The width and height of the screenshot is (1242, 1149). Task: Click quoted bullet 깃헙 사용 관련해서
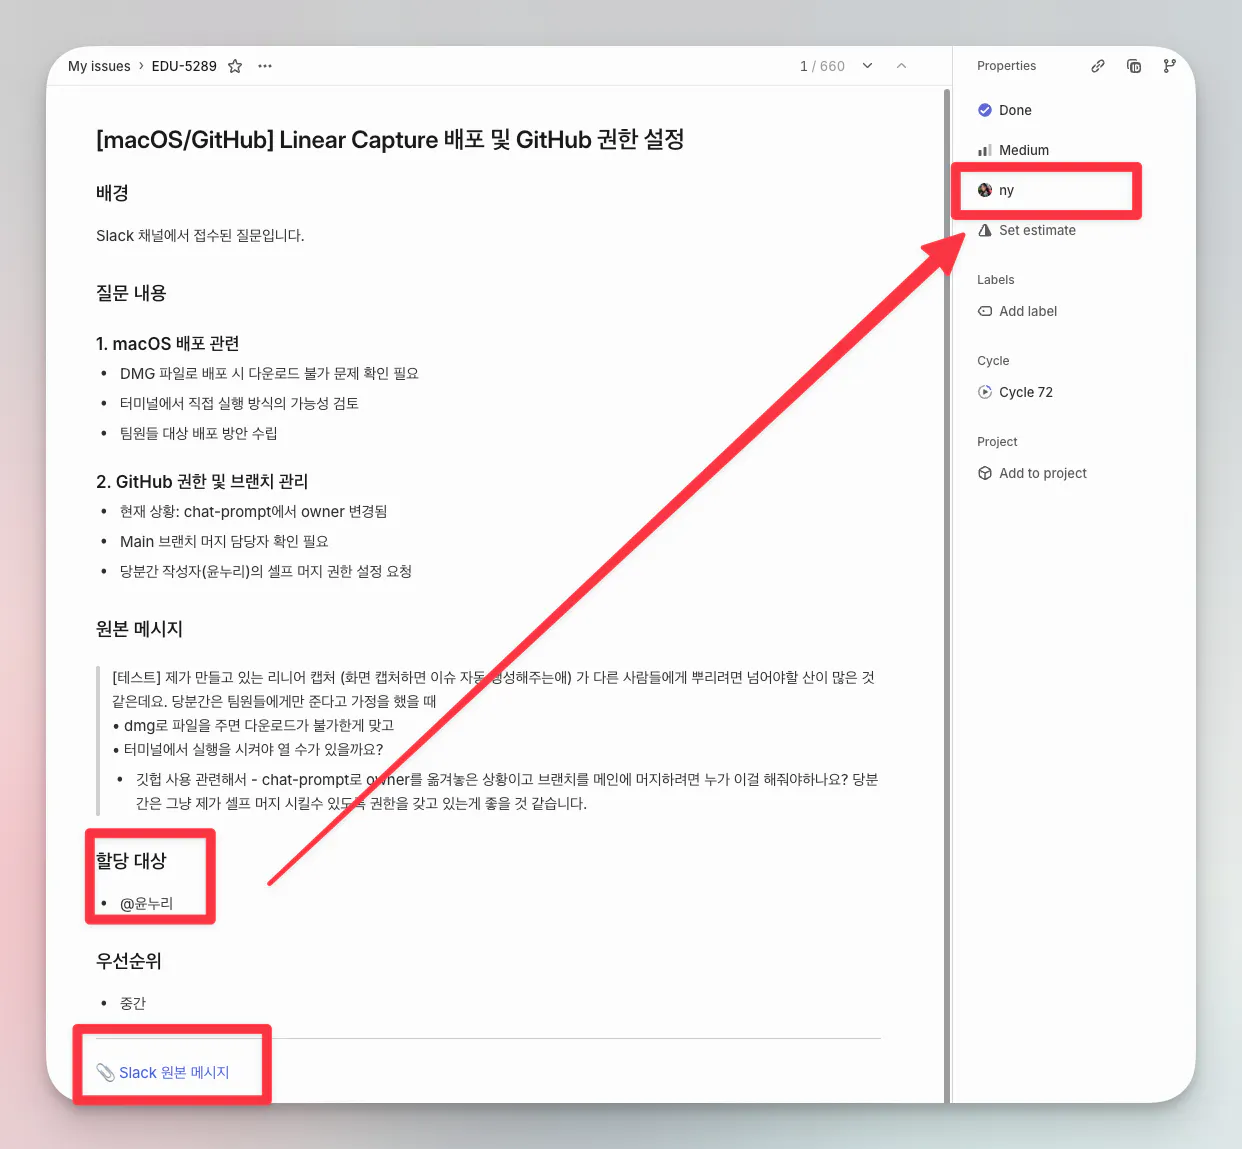(507, 792)
